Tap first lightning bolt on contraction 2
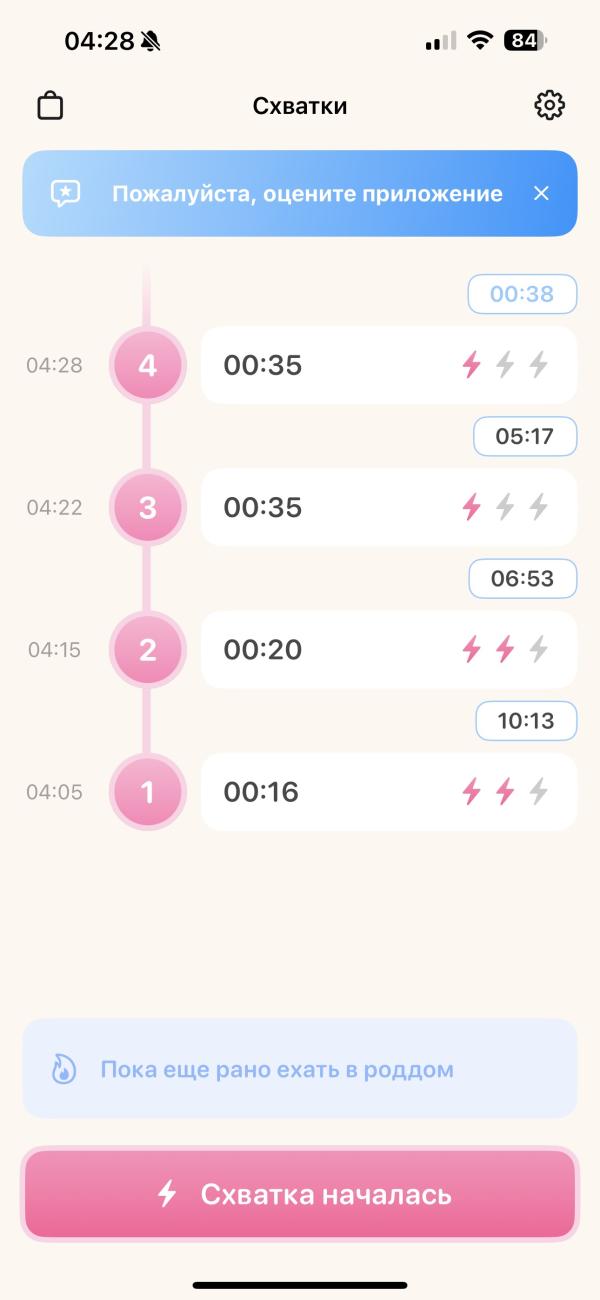 471,650
